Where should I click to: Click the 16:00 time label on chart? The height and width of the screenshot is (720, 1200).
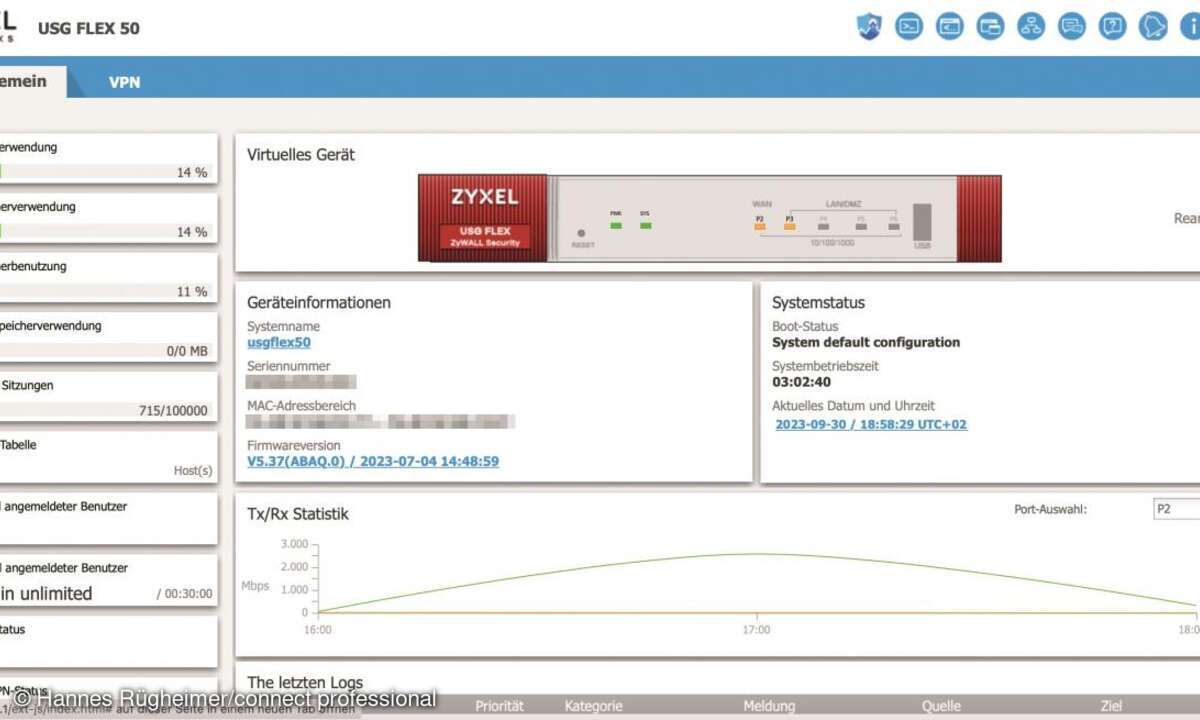click(x=318, y=630)
